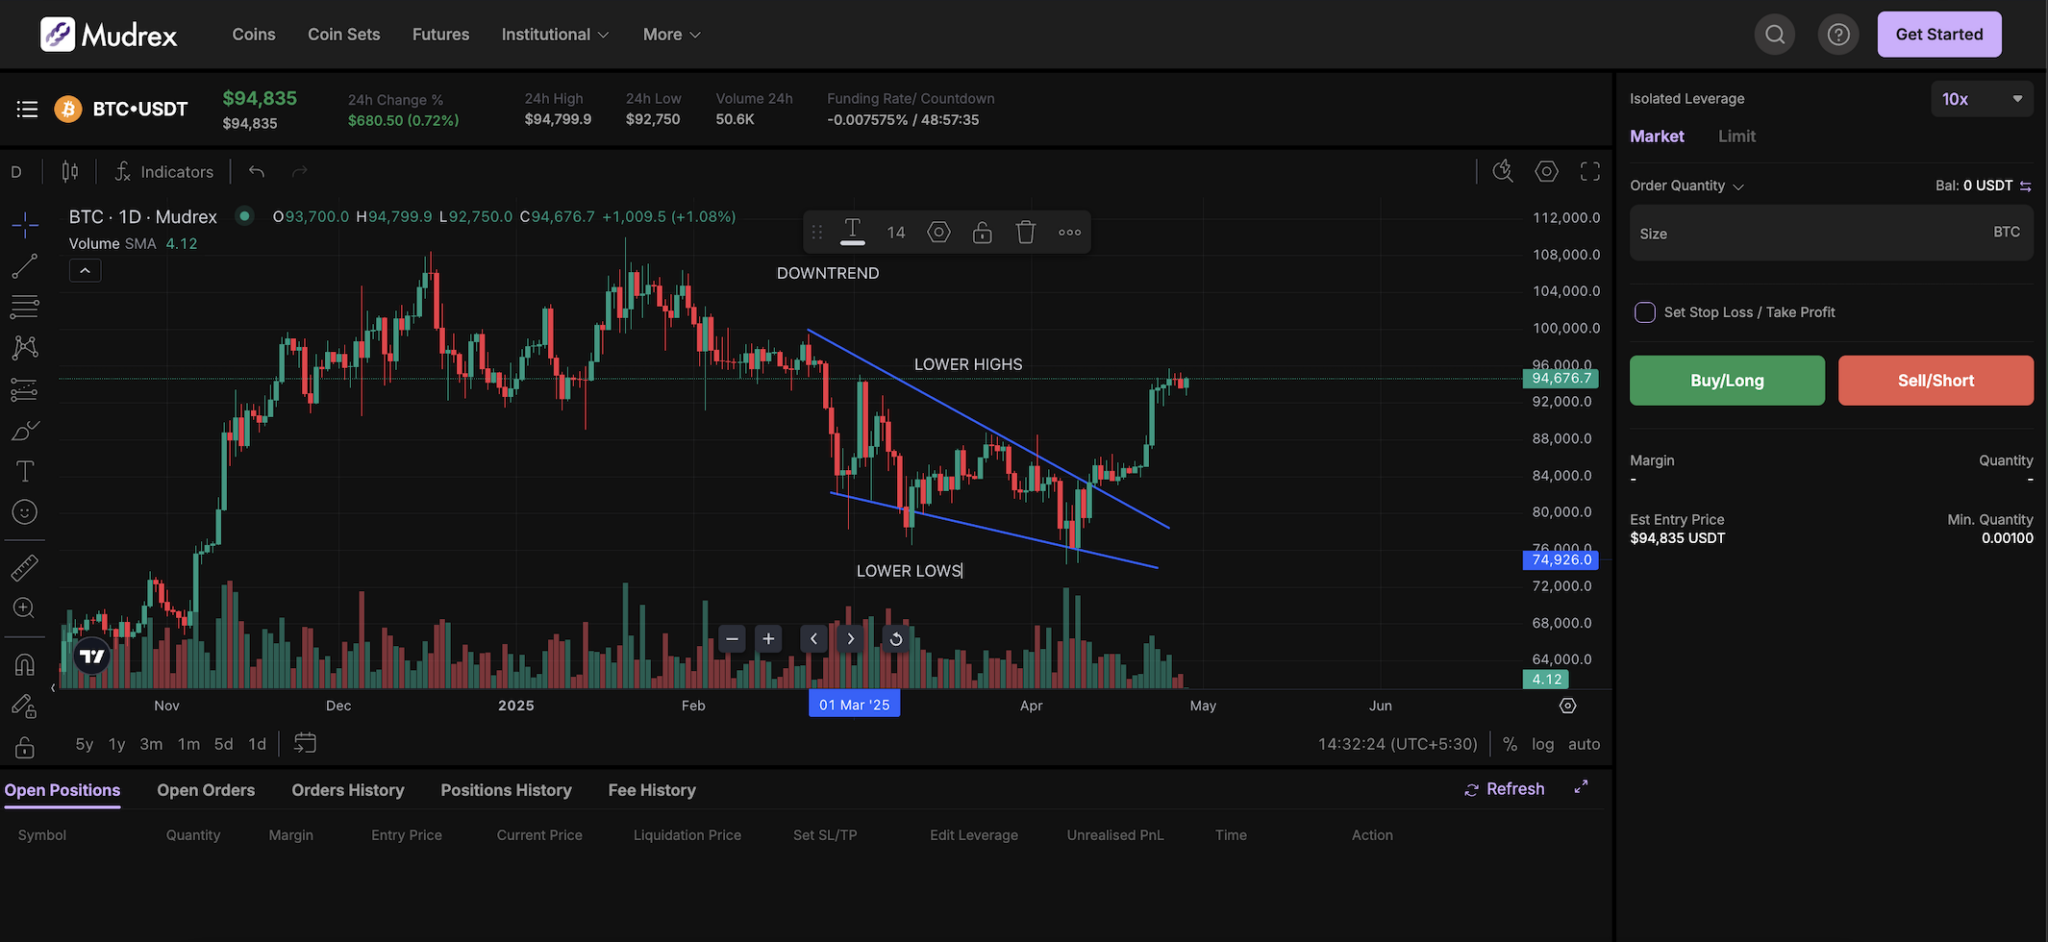Viewport: 2048px width, 942px height.
Task: Click the Get Started button
Action: click(x=1938, y=33)
